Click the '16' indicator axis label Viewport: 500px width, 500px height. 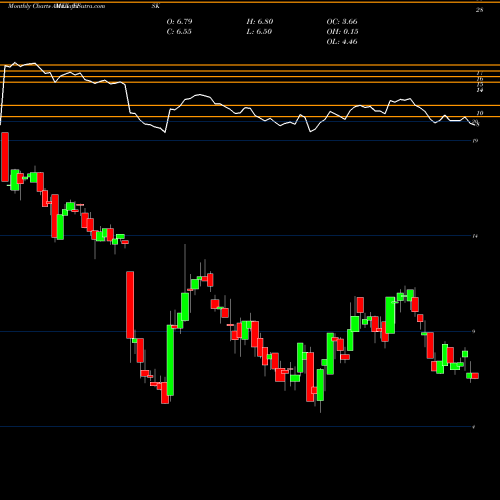tap(480, 79)
